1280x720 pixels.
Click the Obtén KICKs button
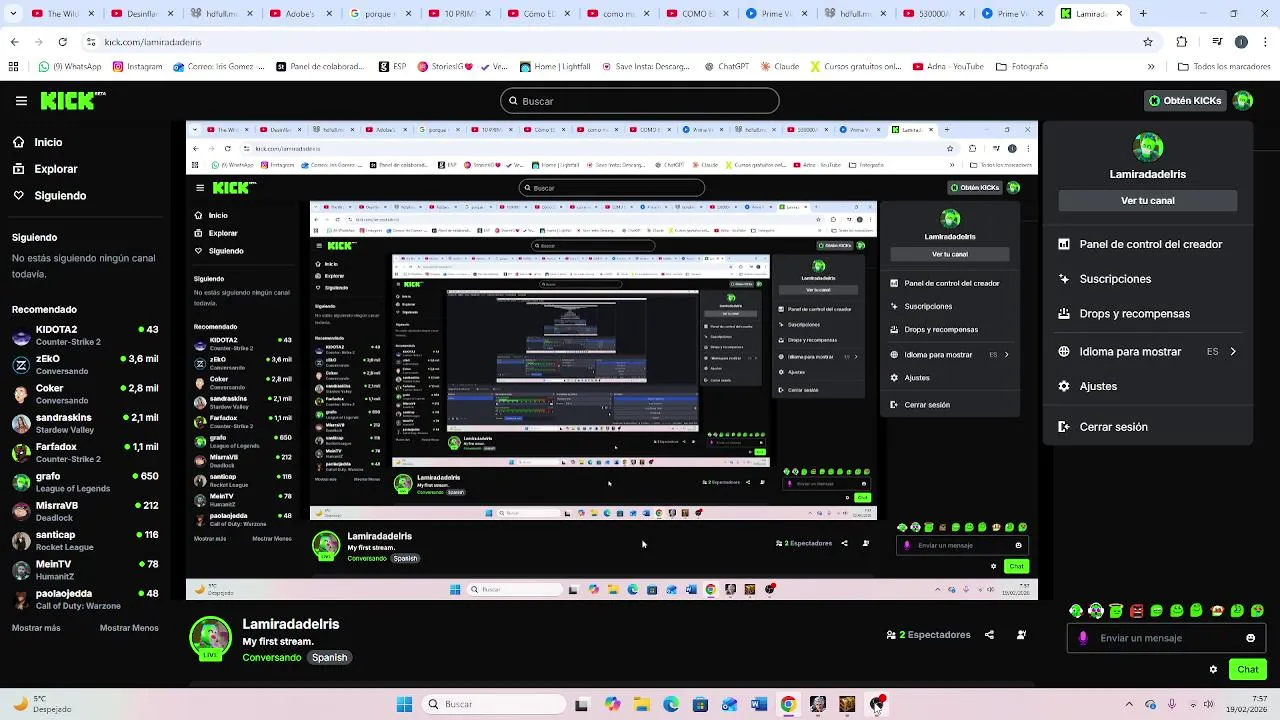(1185, 101)
